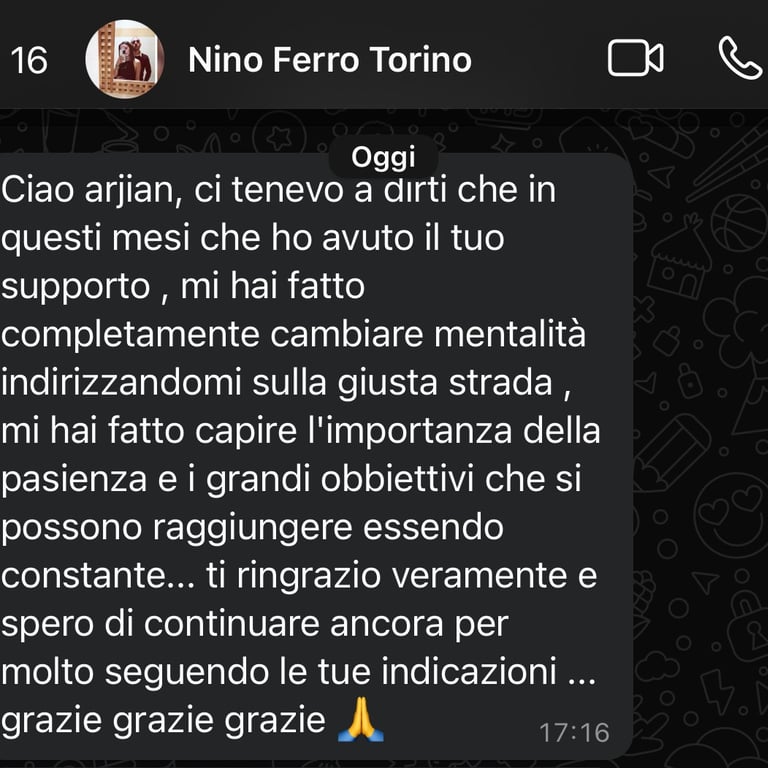Image resolution: width=768 pixels, height=768 pixels.
Task: Tap the line 'possono raggiungere essendo'
Action: tap(252, 528)
